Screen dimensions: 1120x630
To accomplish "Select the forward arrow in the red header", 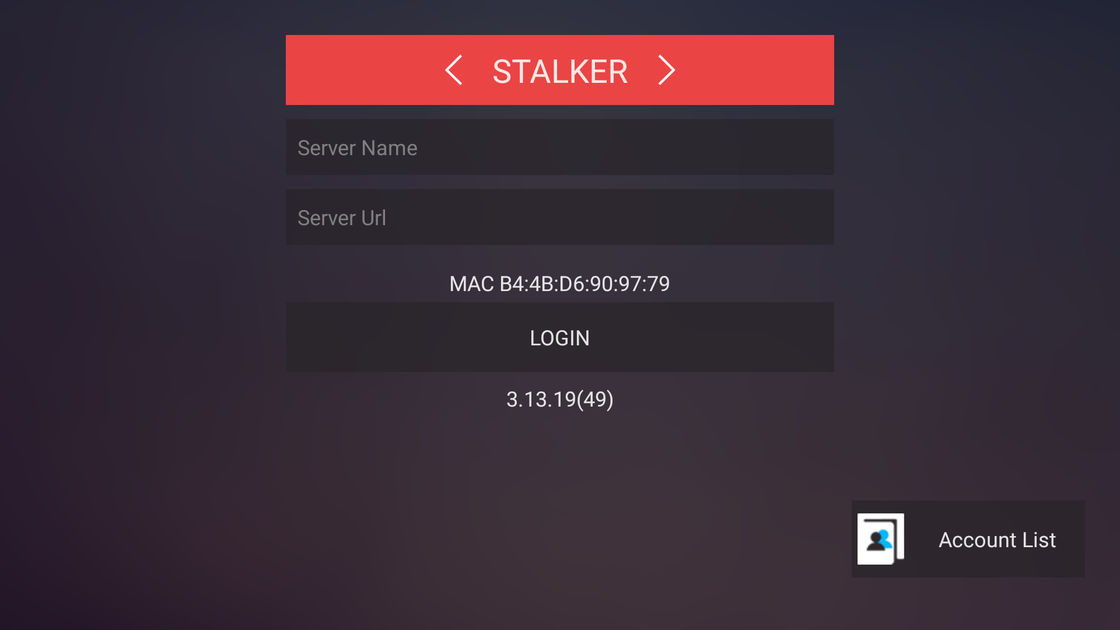I will tap(666, 70).
